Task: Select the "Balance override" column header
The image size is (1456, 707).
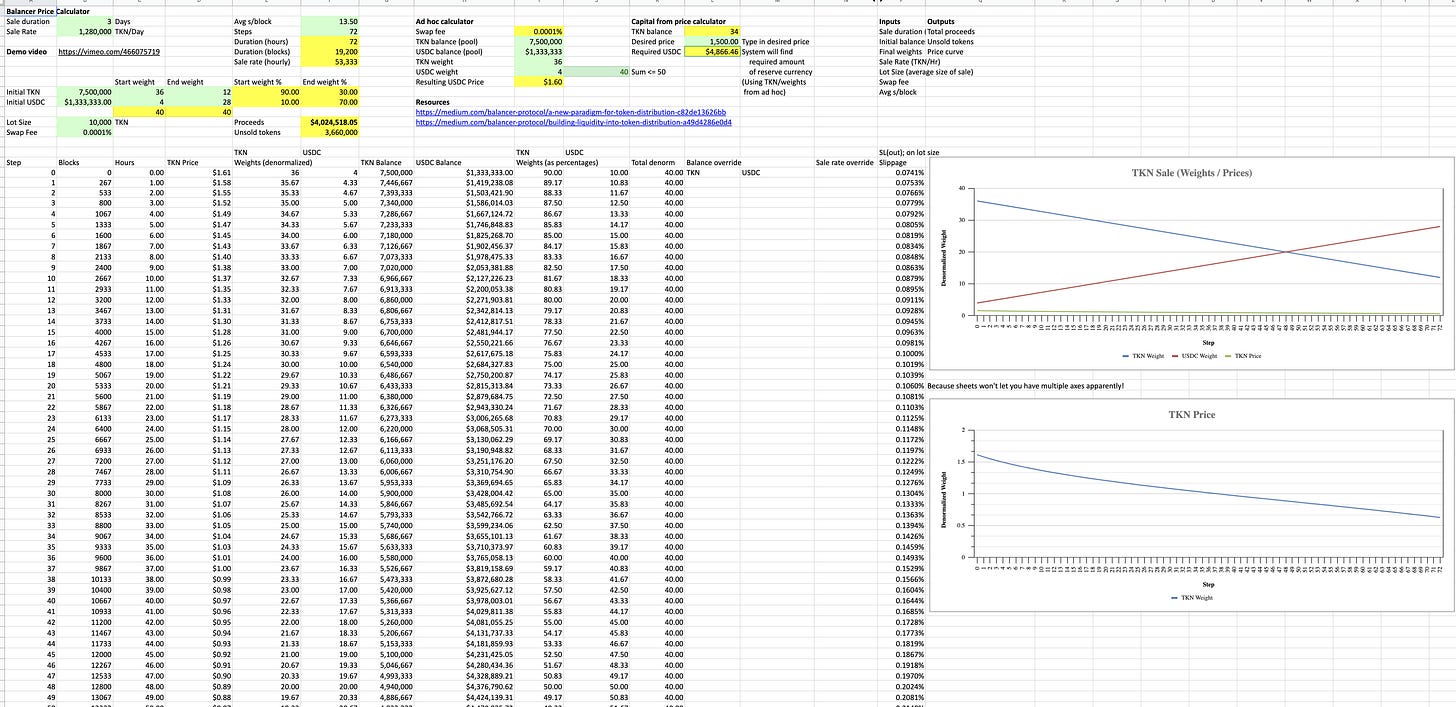Action: (714, 162)
